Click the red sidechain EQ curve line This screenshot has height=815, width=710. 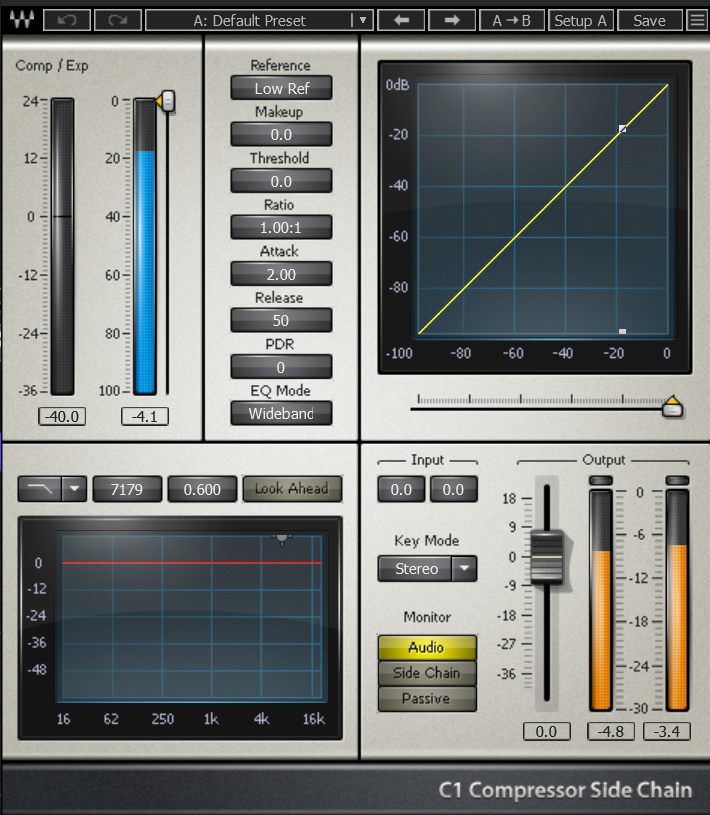(192, 562)
